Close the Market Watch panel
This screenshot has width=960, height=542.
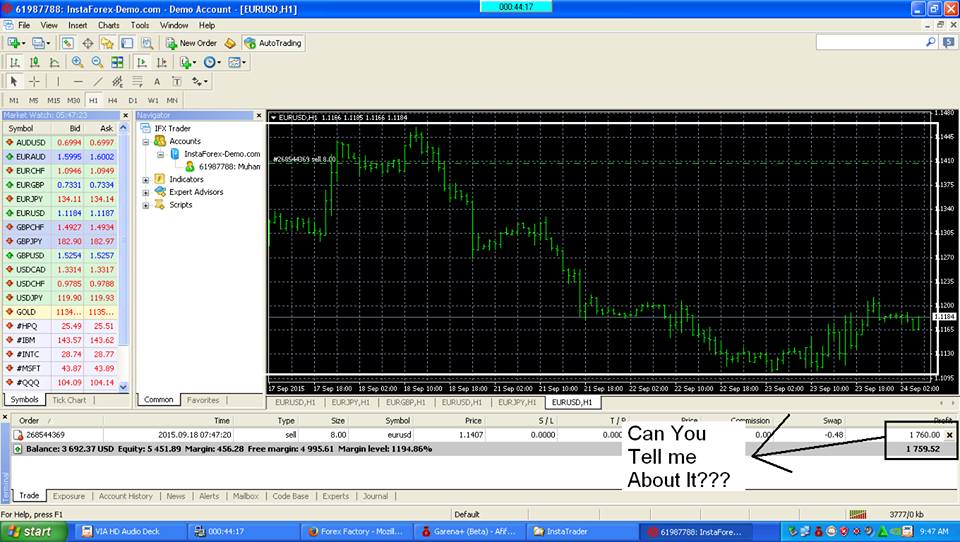[126, 115]
